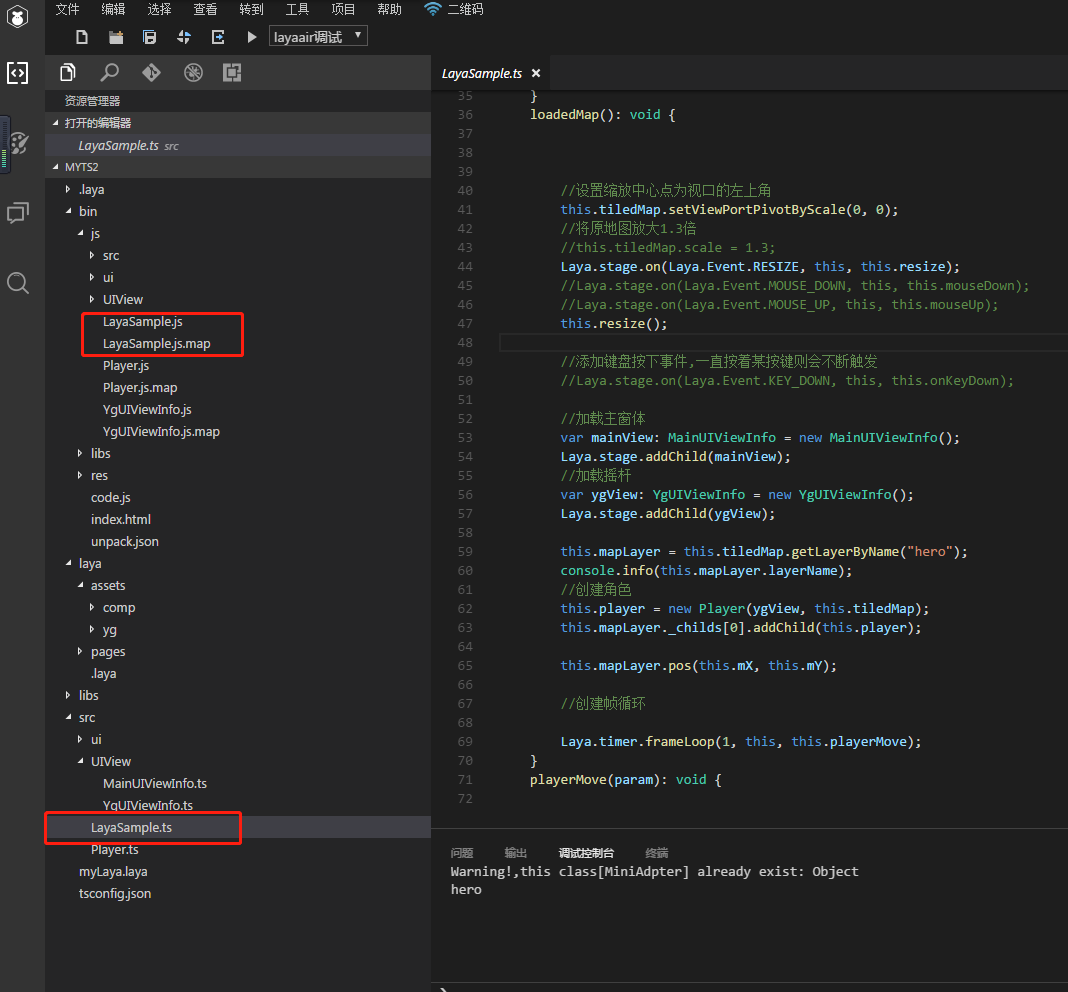
Task: Switch to the 终端 panel tab
Action: point(656,853)
